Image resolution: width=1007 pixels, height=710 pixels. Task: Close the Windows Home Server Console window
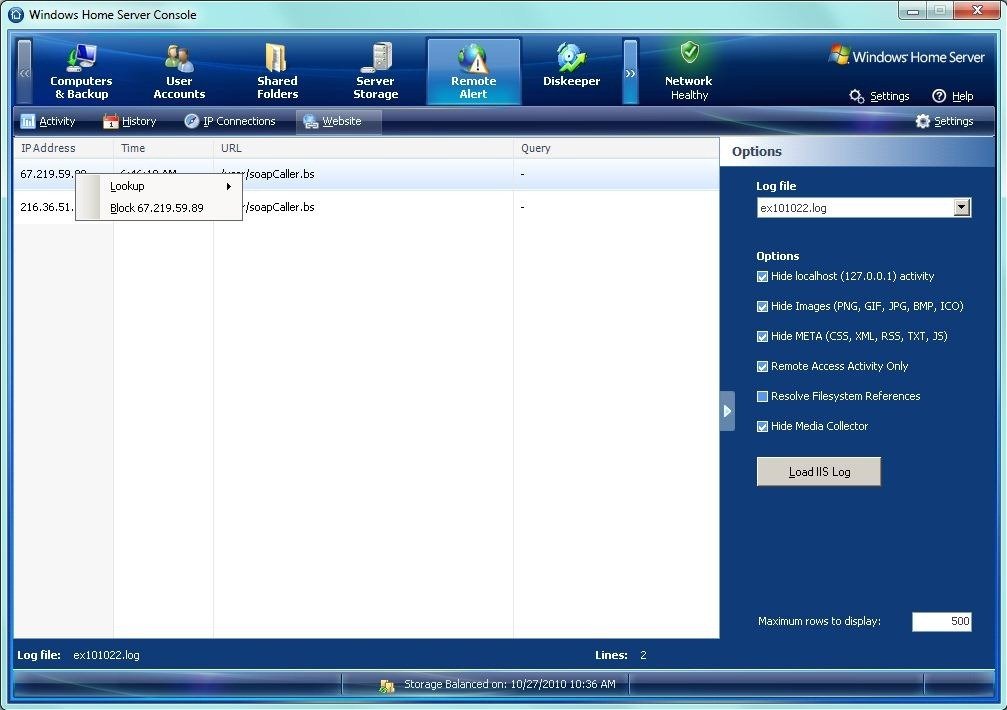[977, 10]
